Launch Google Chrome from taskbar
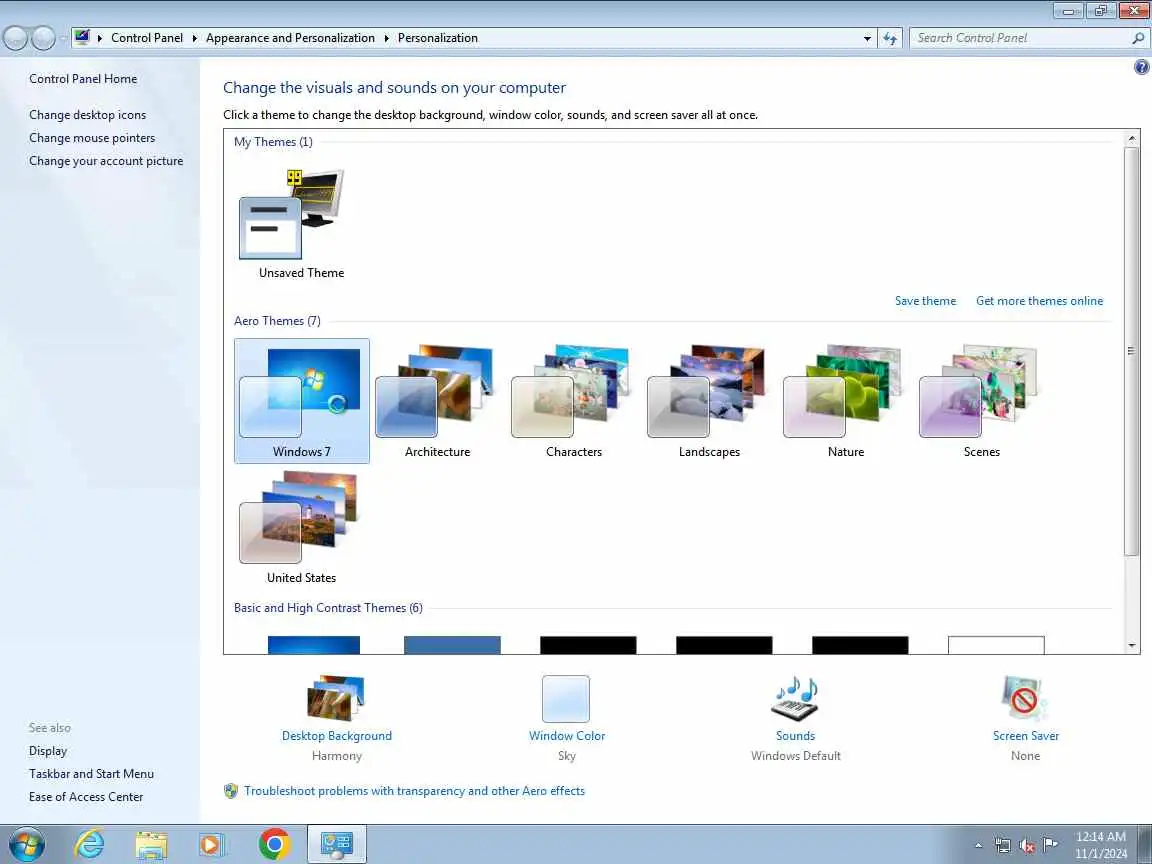This screenshot has height=864, width=1152. pos(274,844)
